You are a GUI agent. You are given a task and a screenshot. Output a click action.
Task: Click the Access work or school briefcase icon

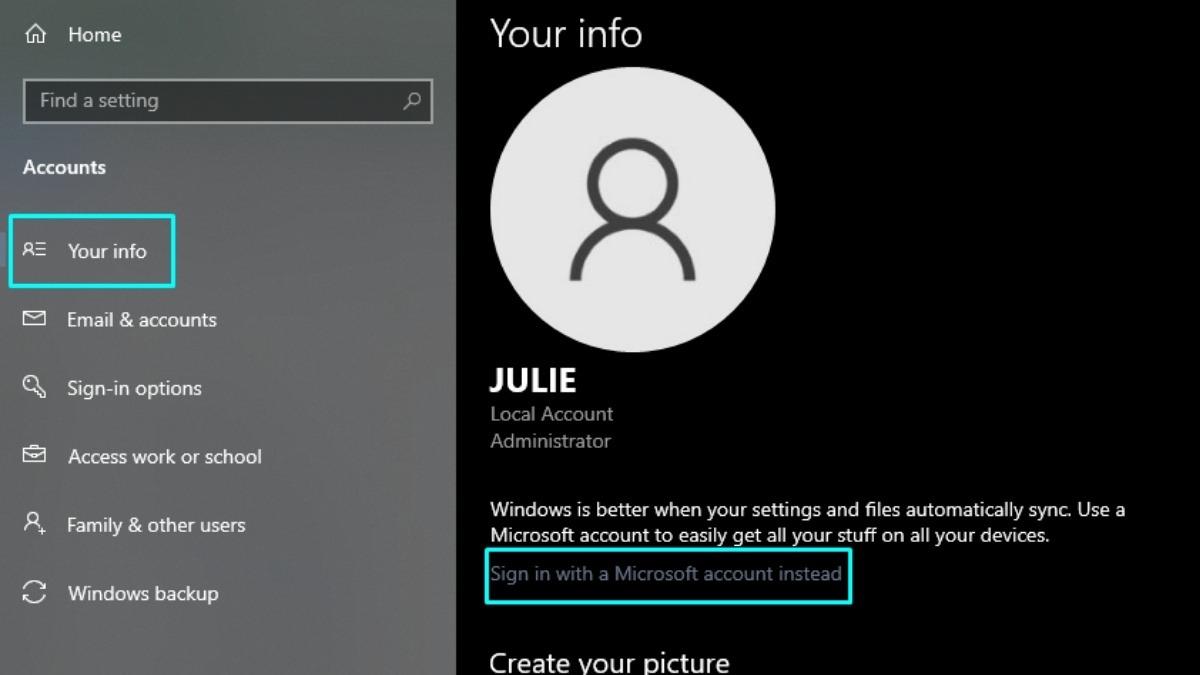pyautogui.click(x=35, y=455)
